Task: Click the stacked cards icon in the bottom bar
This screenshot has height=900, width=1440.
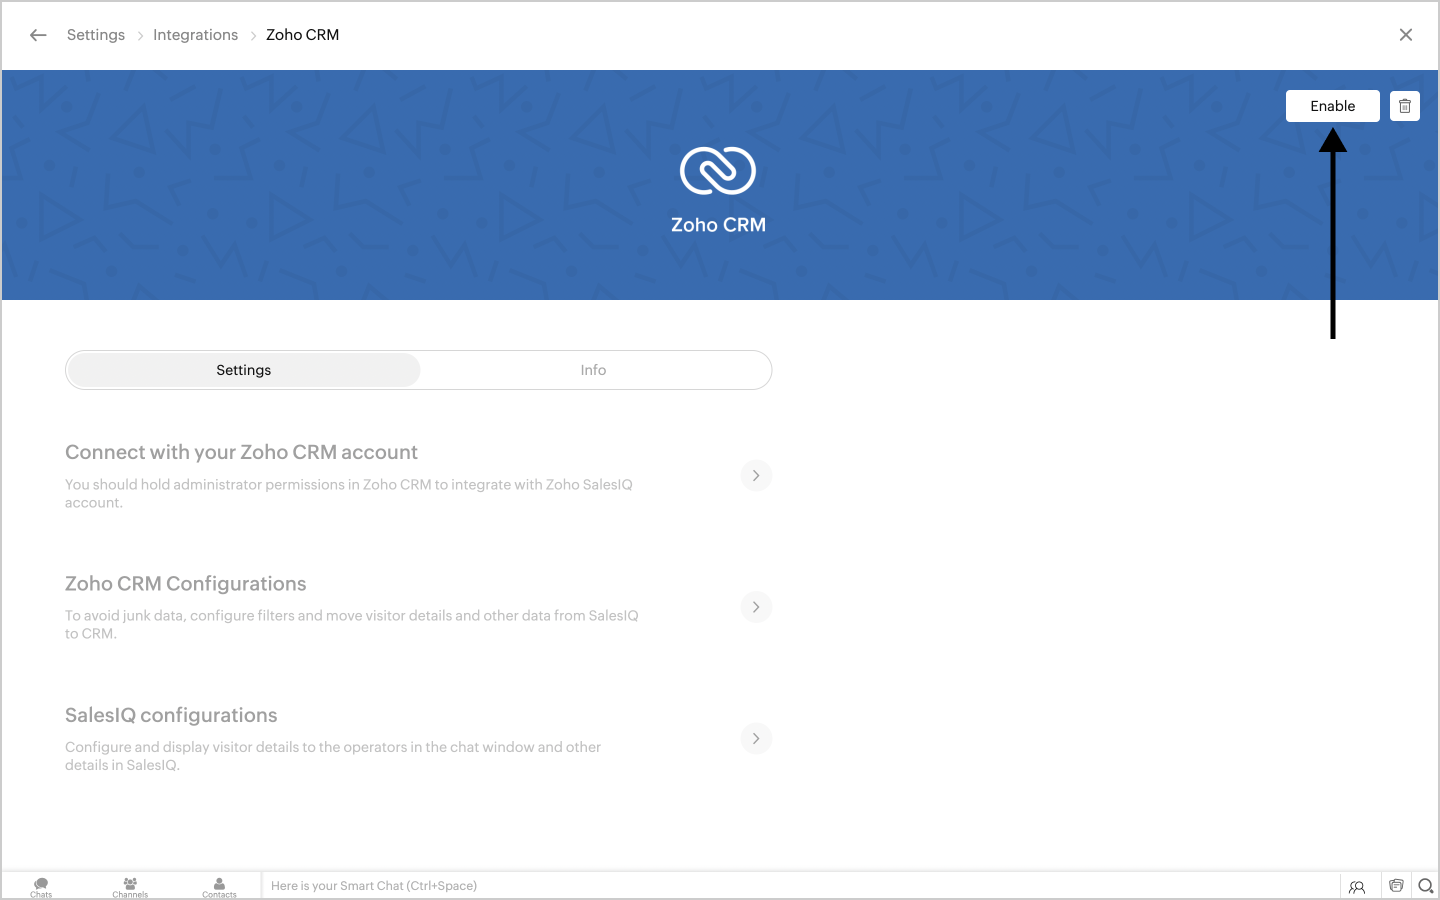Action: [x=1396, y=886]
